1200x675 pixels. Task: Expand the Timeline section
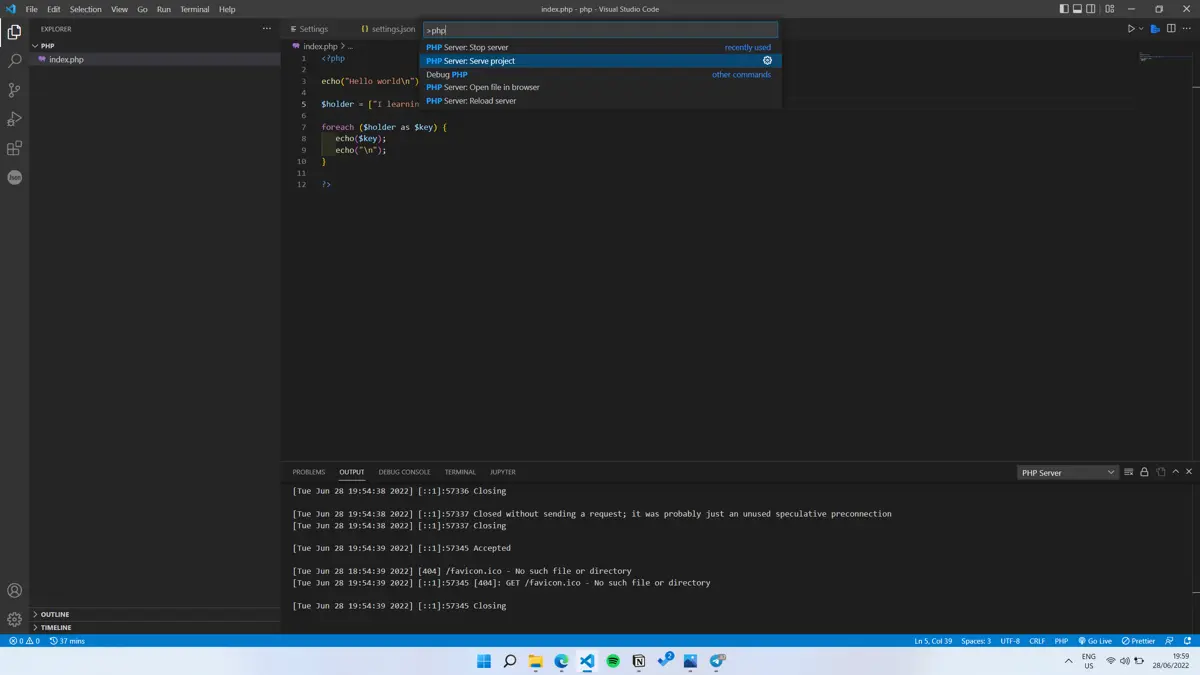[x=155, y=628]
